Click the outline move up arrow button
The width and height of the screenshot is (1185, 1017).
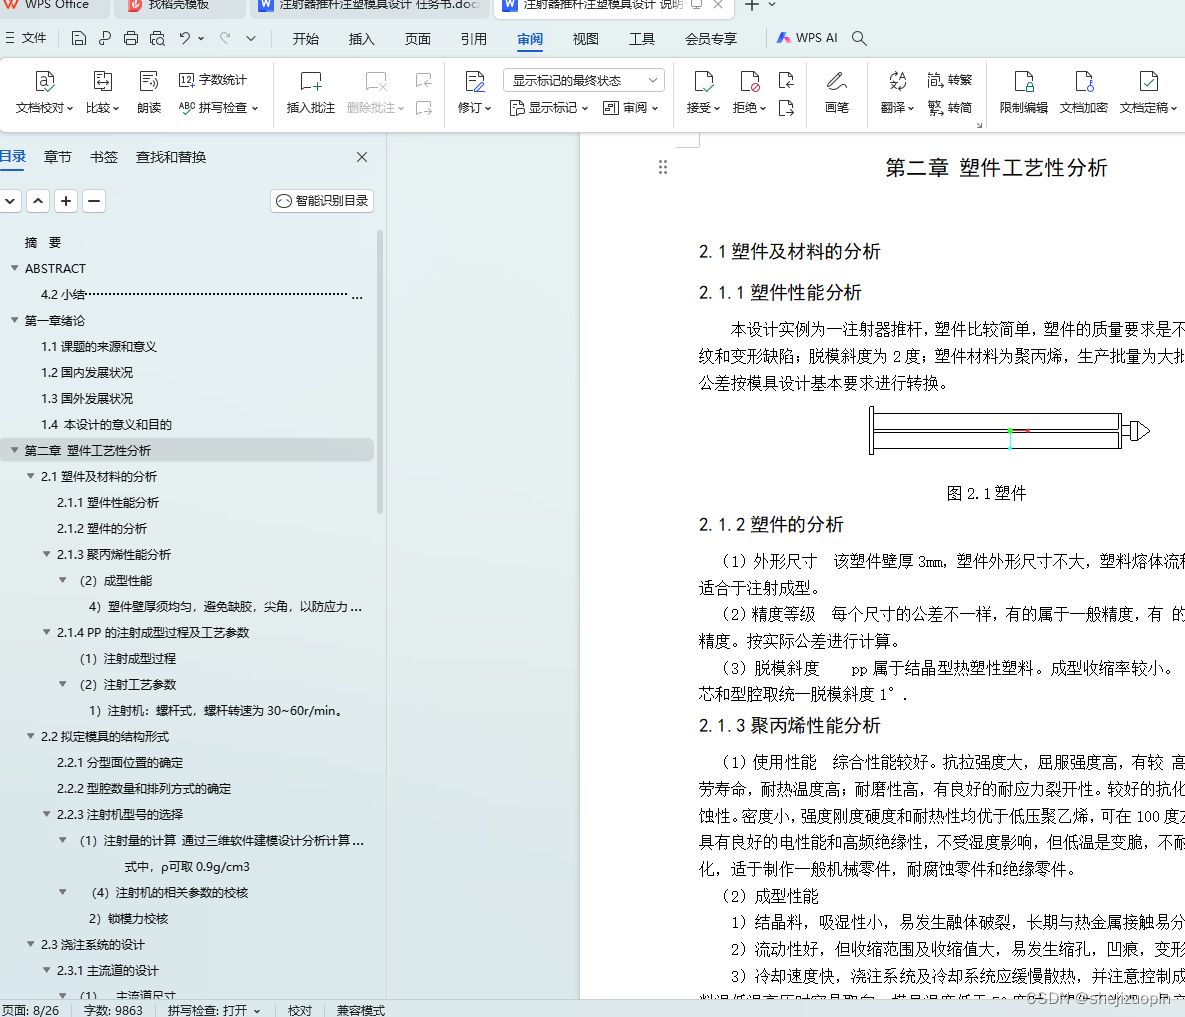(38, 201)
